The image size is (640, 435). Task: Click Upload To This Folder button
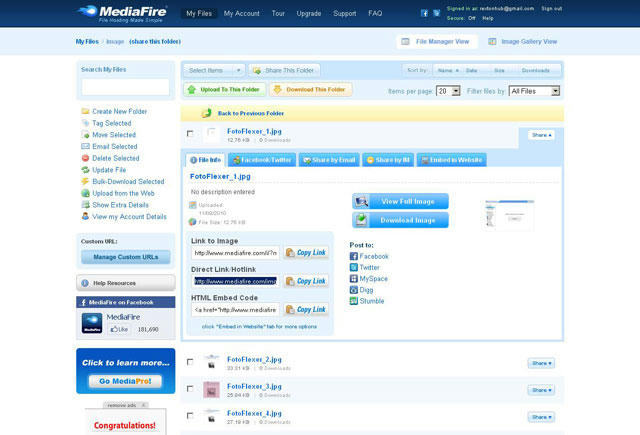pyautogui.click(x=224, y=89)
